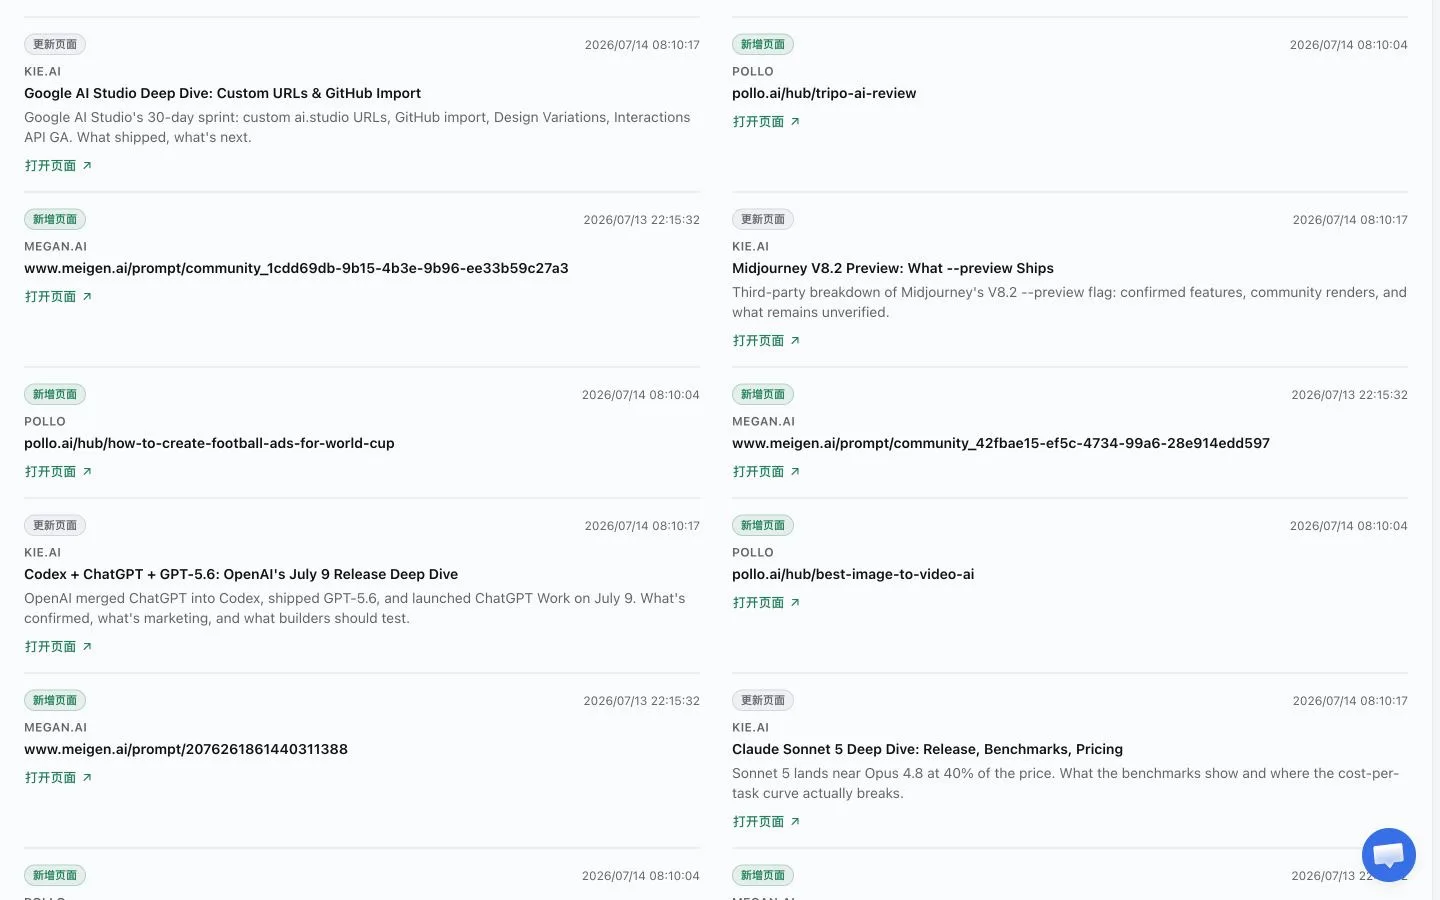Open page link under Midjourney V8.2 Preview

tap(766, 341)
